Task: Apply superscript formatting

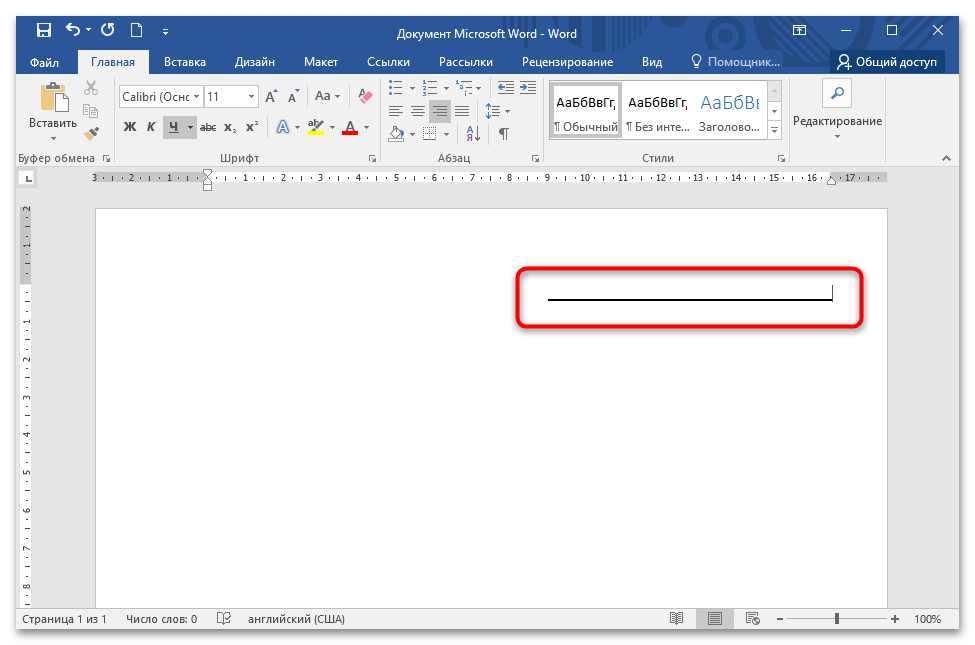Action: tap(252, 125)
